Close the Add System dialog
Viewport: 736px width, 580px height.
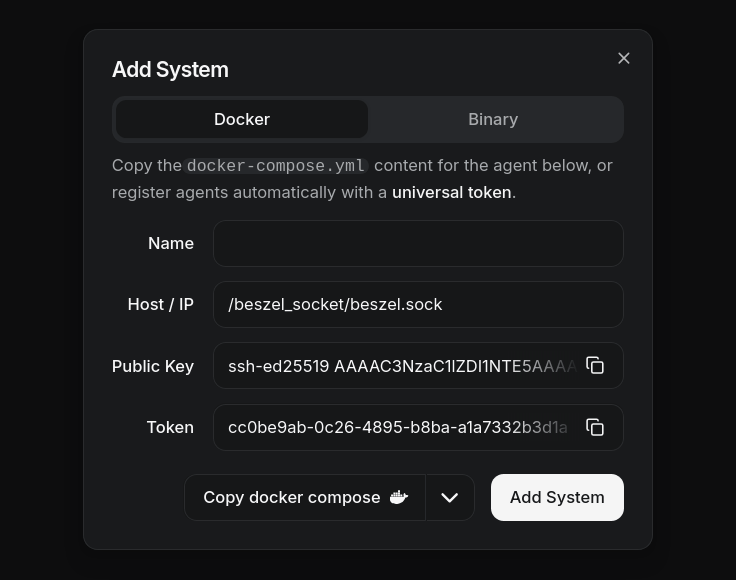click(624, 58)
